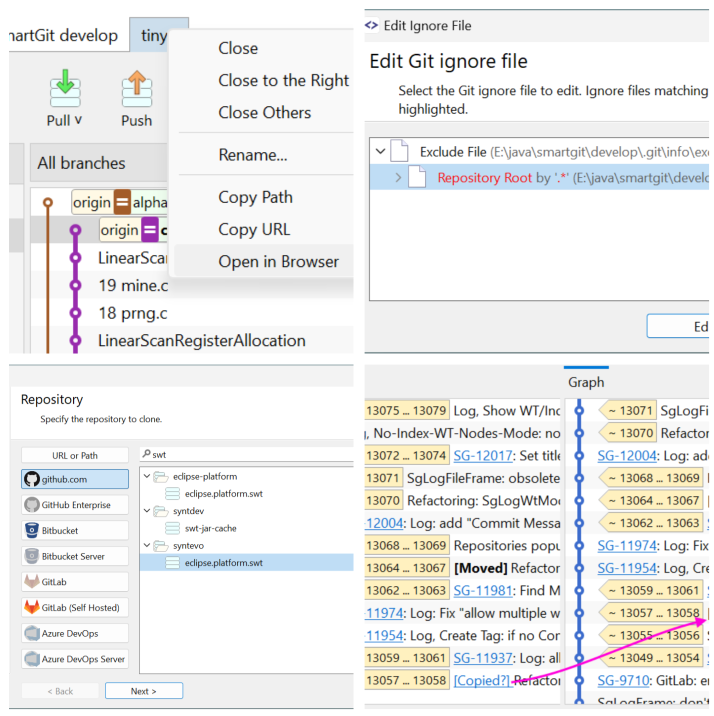Click the eclipse-platform folder icon
The height and width of the screenshot is (716, 714).
pyautogui.click(x=161, y=477)
